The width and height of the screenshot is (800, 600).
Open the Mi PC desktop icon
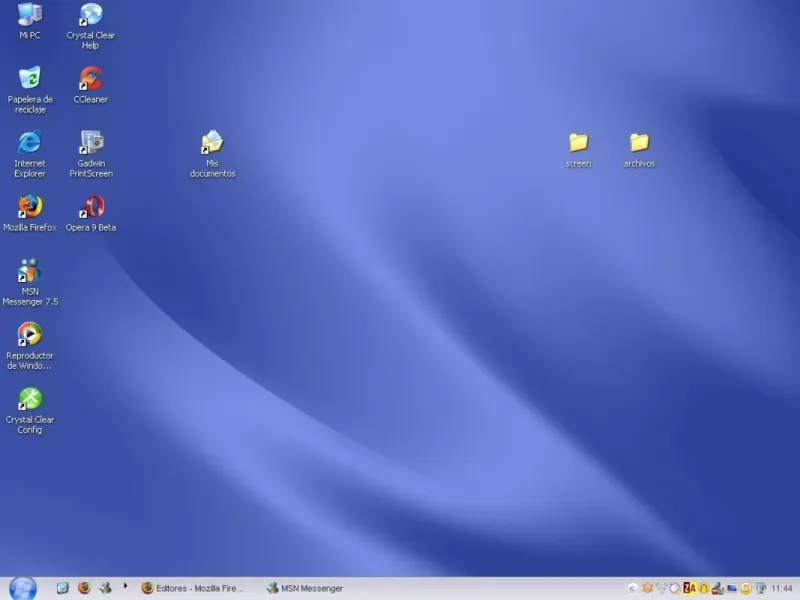[x=30, y=20]
